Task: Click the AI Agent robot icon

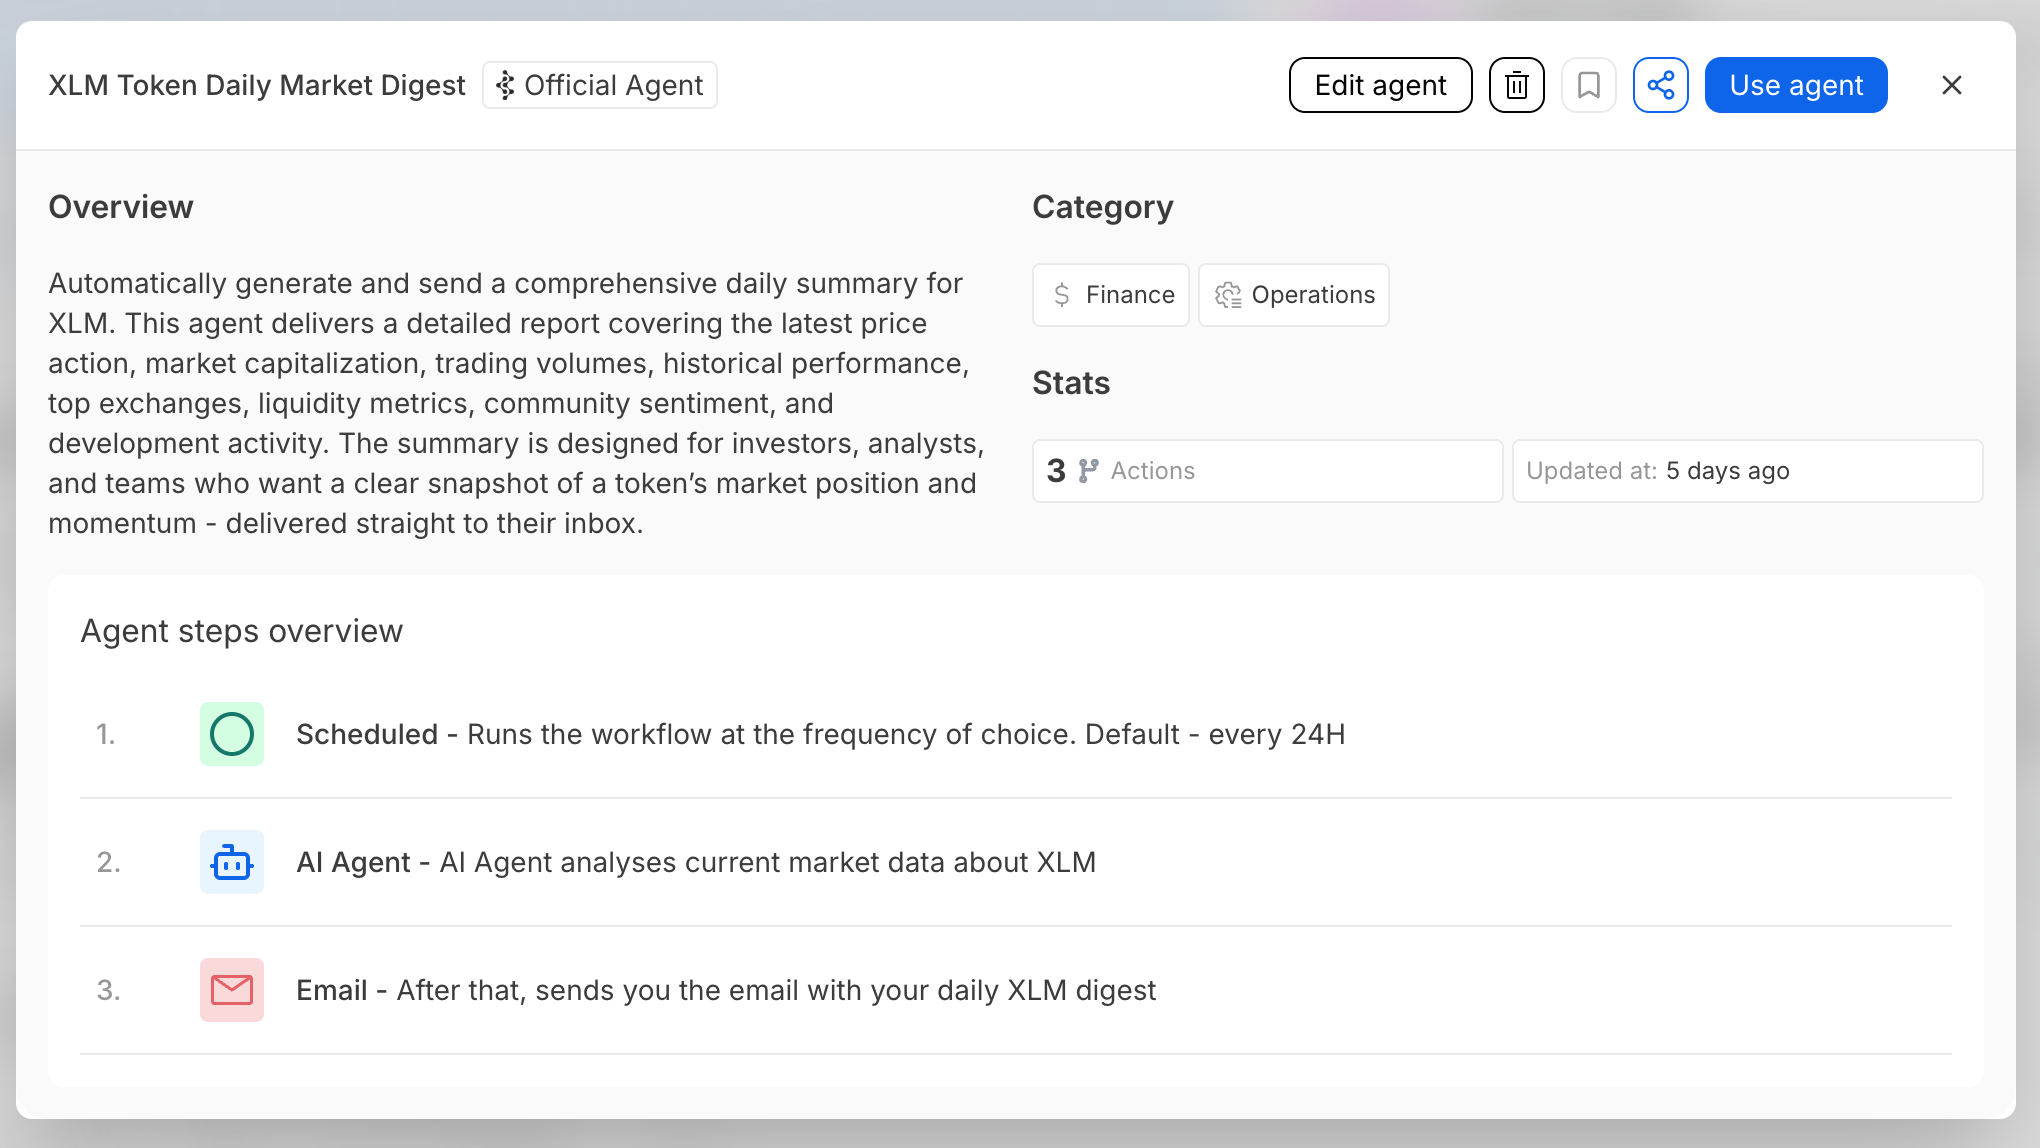Action: tap(232, 862)
